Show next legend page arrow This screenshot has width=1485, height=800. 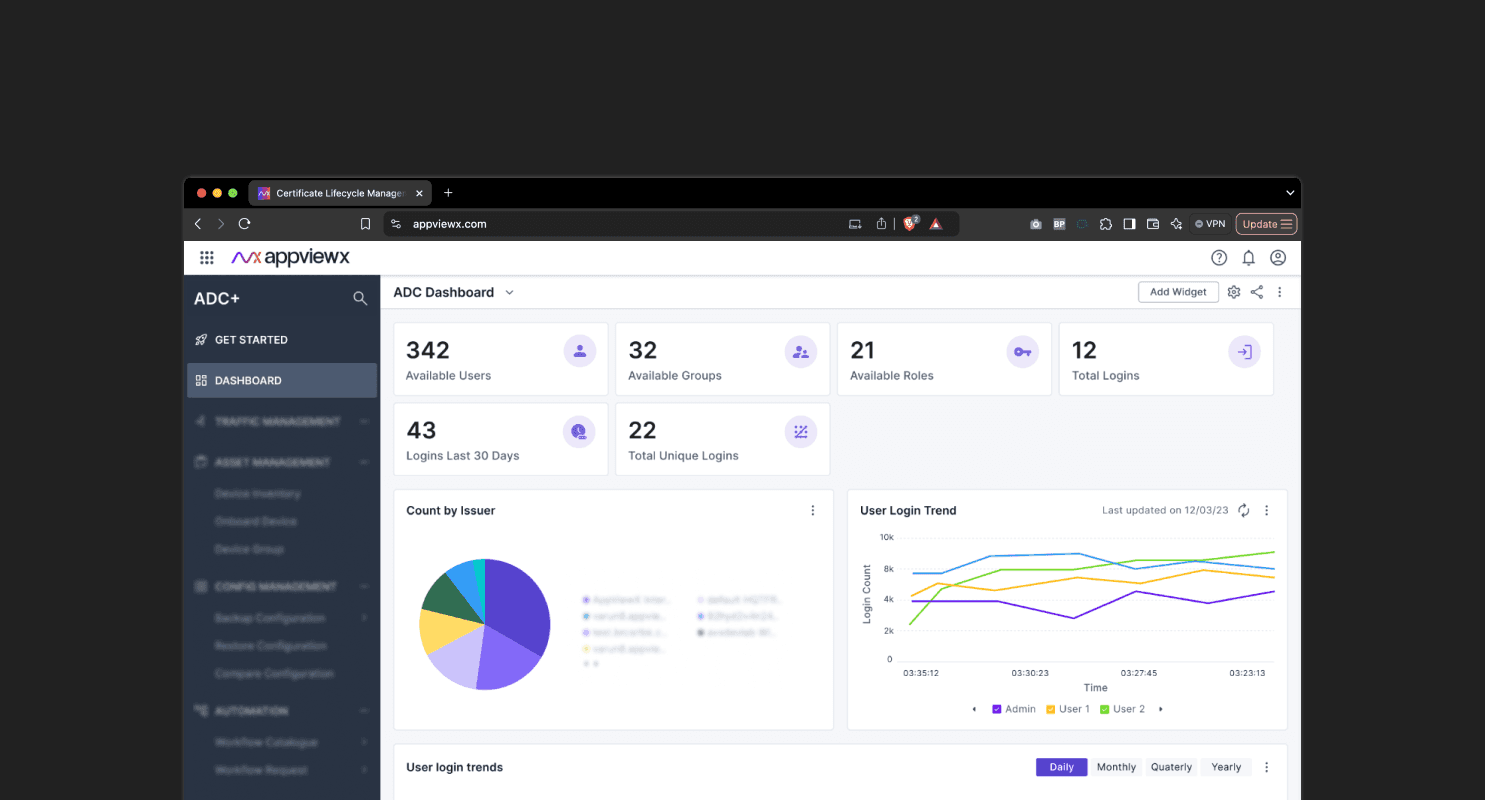point(1161,709)
